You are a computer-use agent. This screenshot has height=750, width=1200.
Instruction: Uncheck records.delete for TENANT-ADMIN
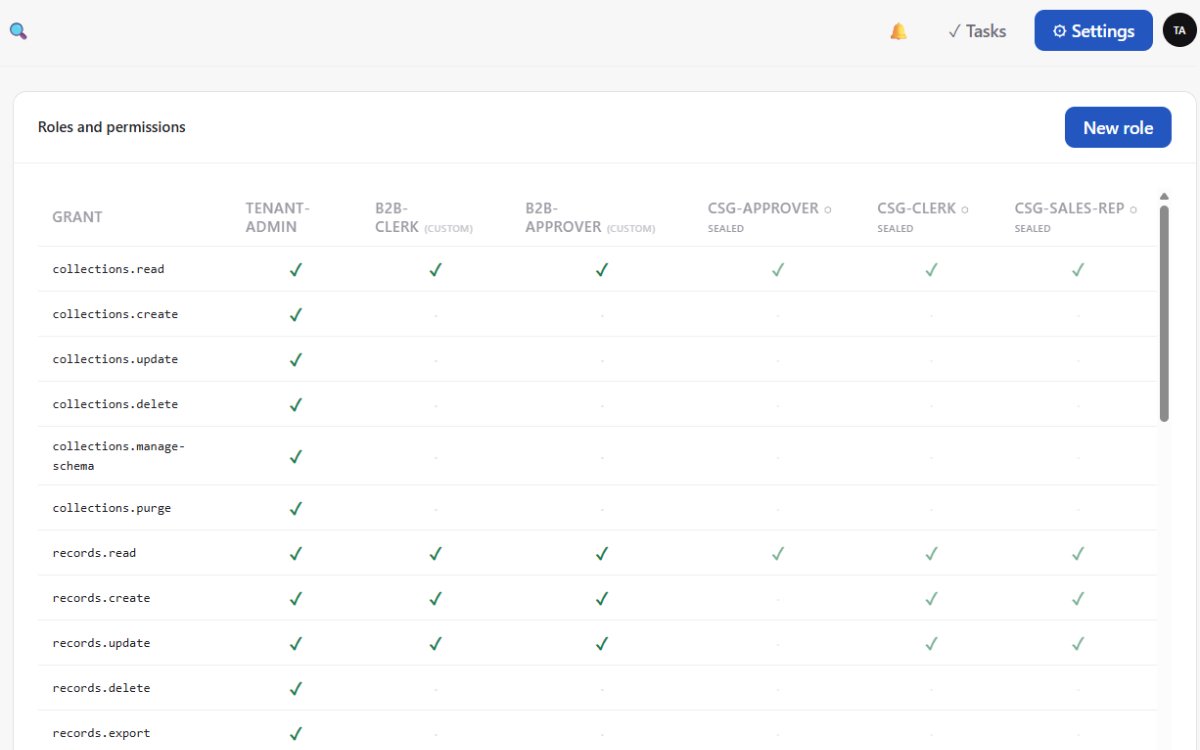(x=295, y=688)
